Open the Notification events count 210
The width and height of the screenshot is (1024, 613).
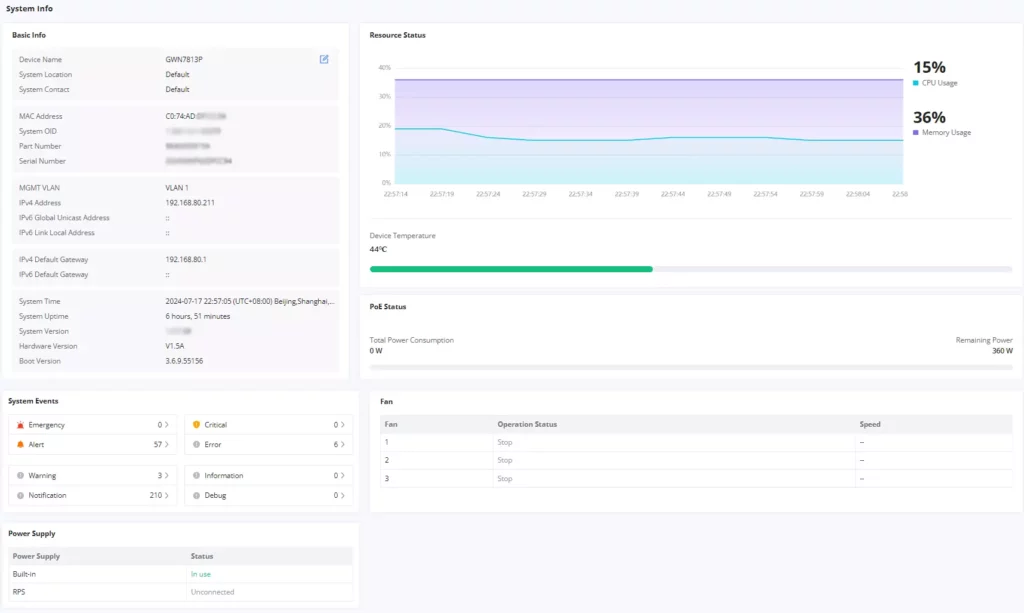[x=155, y=495]
